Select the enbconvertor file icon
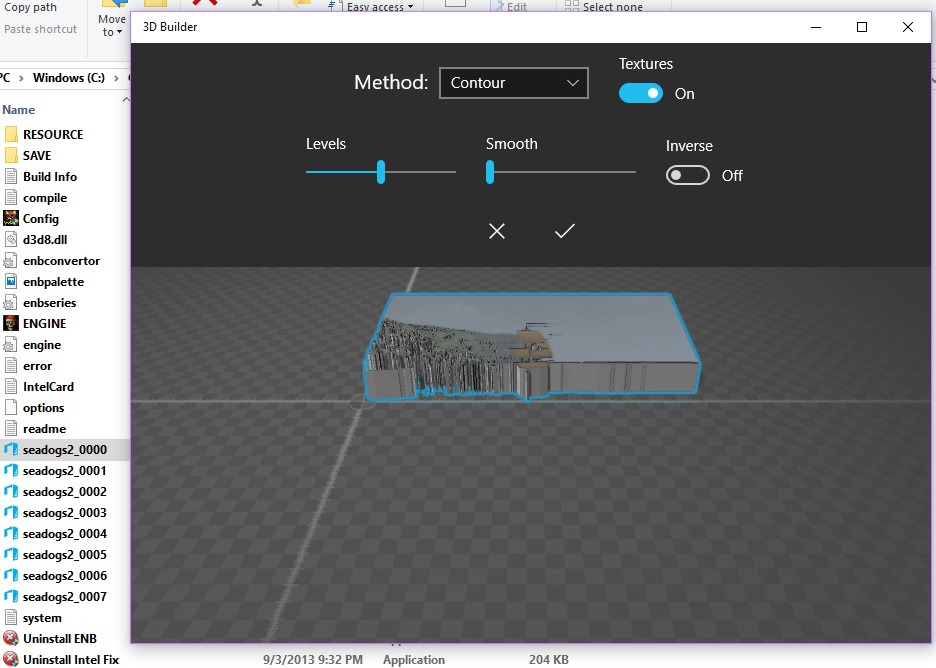936x668 pixels. tap(10, 261)
